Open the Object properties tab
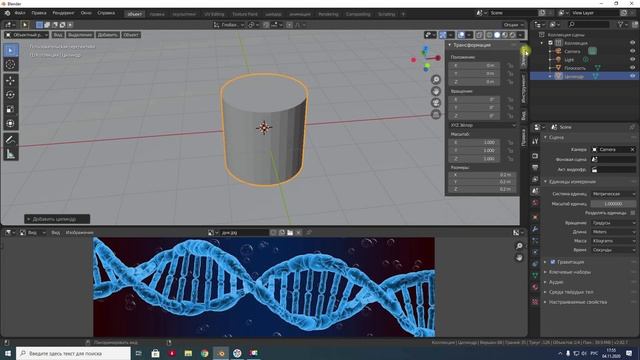 [x=535, y=218]
